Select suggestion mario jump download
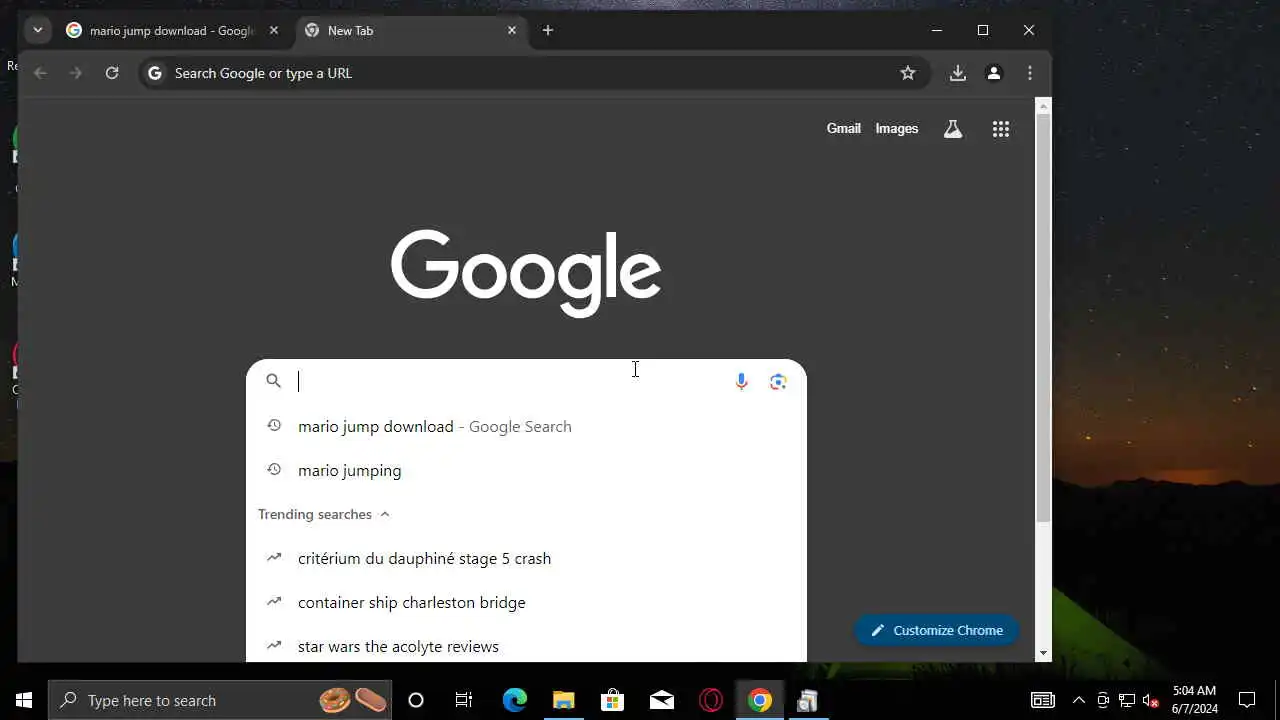Viewport: 1280px width, 720px height. tap(526, 426)
